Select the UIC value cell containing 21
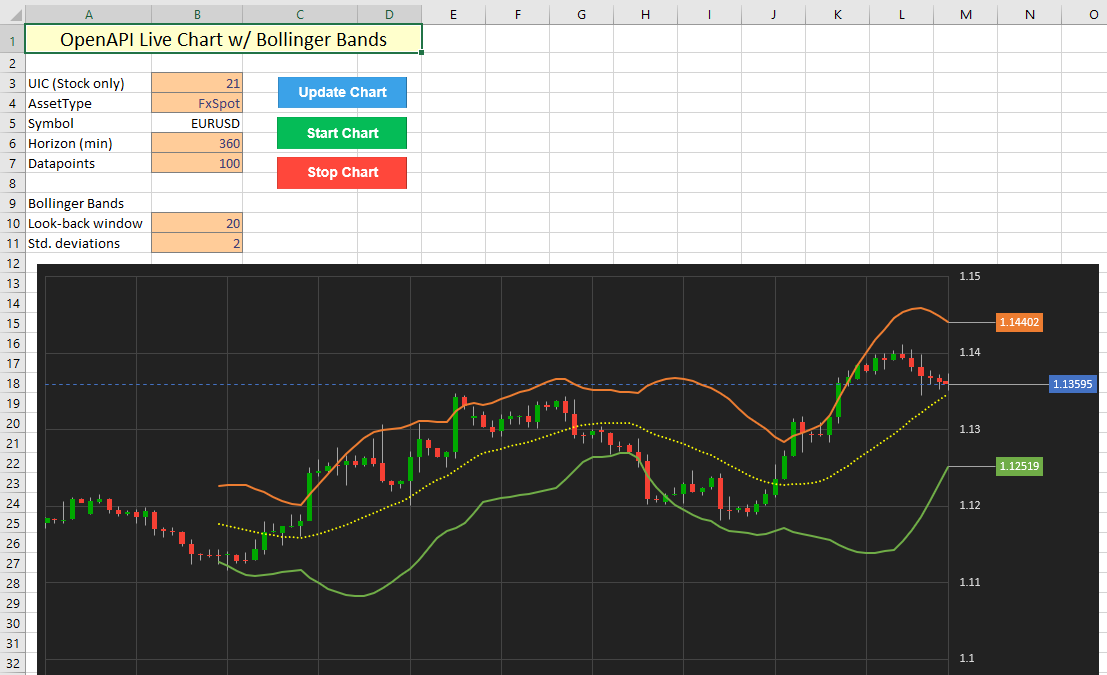This screenshot has height=675, width=1107. 197,83
